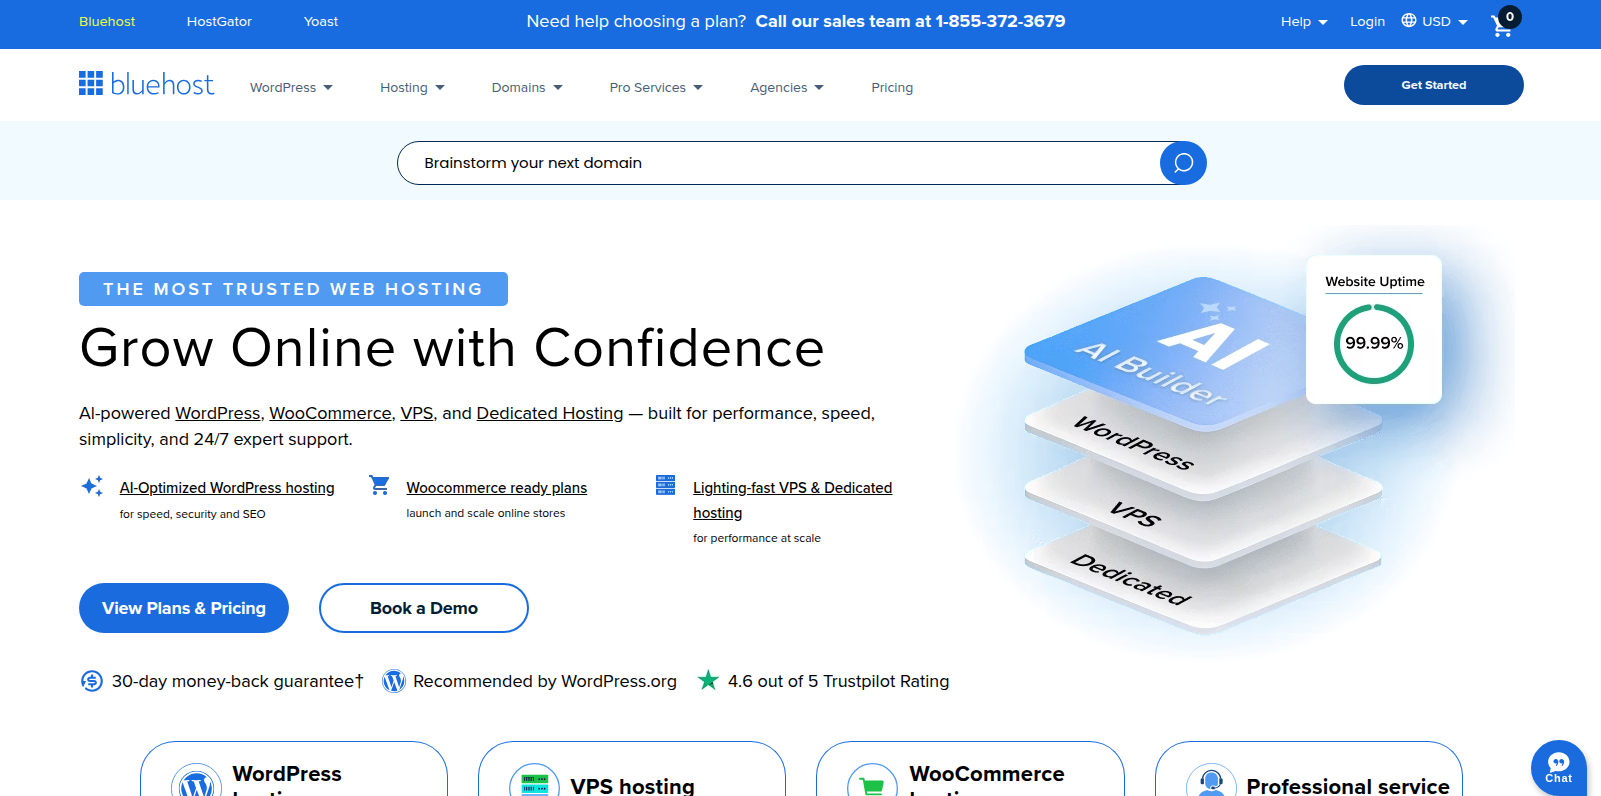1601x796 pixels.
Task: Open the Chat bubble widget
Action: (1558, 767)
